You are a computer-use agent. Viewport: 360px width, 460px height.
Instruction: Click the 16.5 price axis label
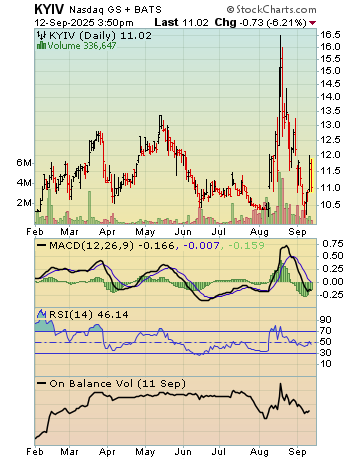330,35
